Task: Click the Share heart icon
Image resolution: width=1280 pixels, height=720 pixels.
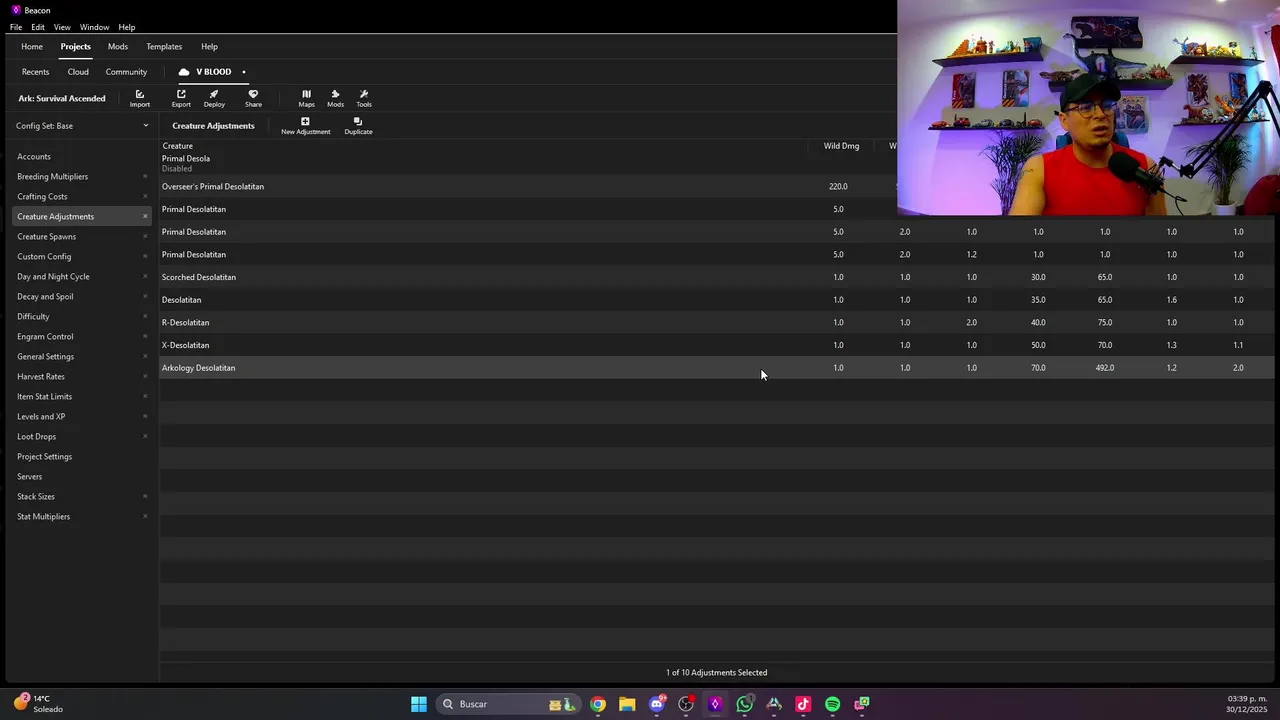Action: click(x=253, y=98)
